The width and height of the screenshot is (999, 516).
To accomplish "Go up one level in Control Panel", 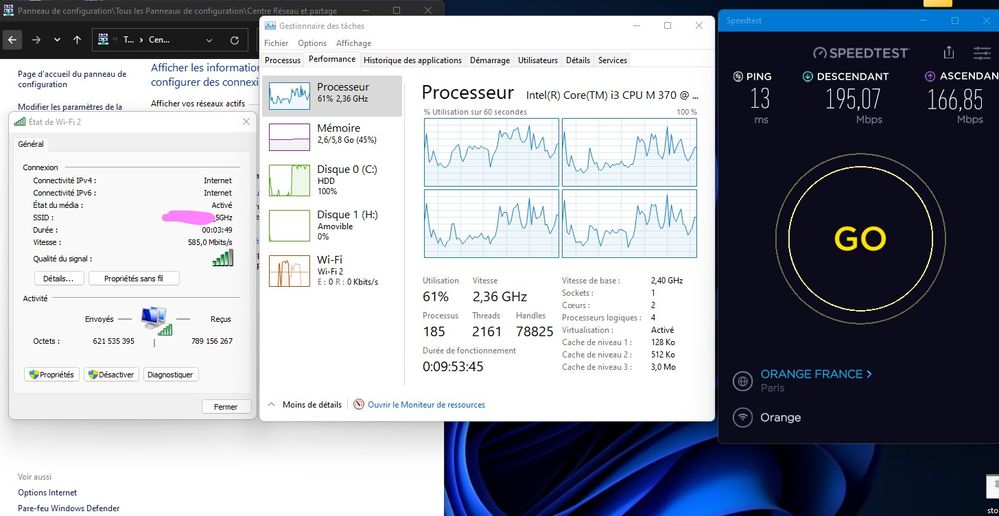I will click(x=77, y=40).
